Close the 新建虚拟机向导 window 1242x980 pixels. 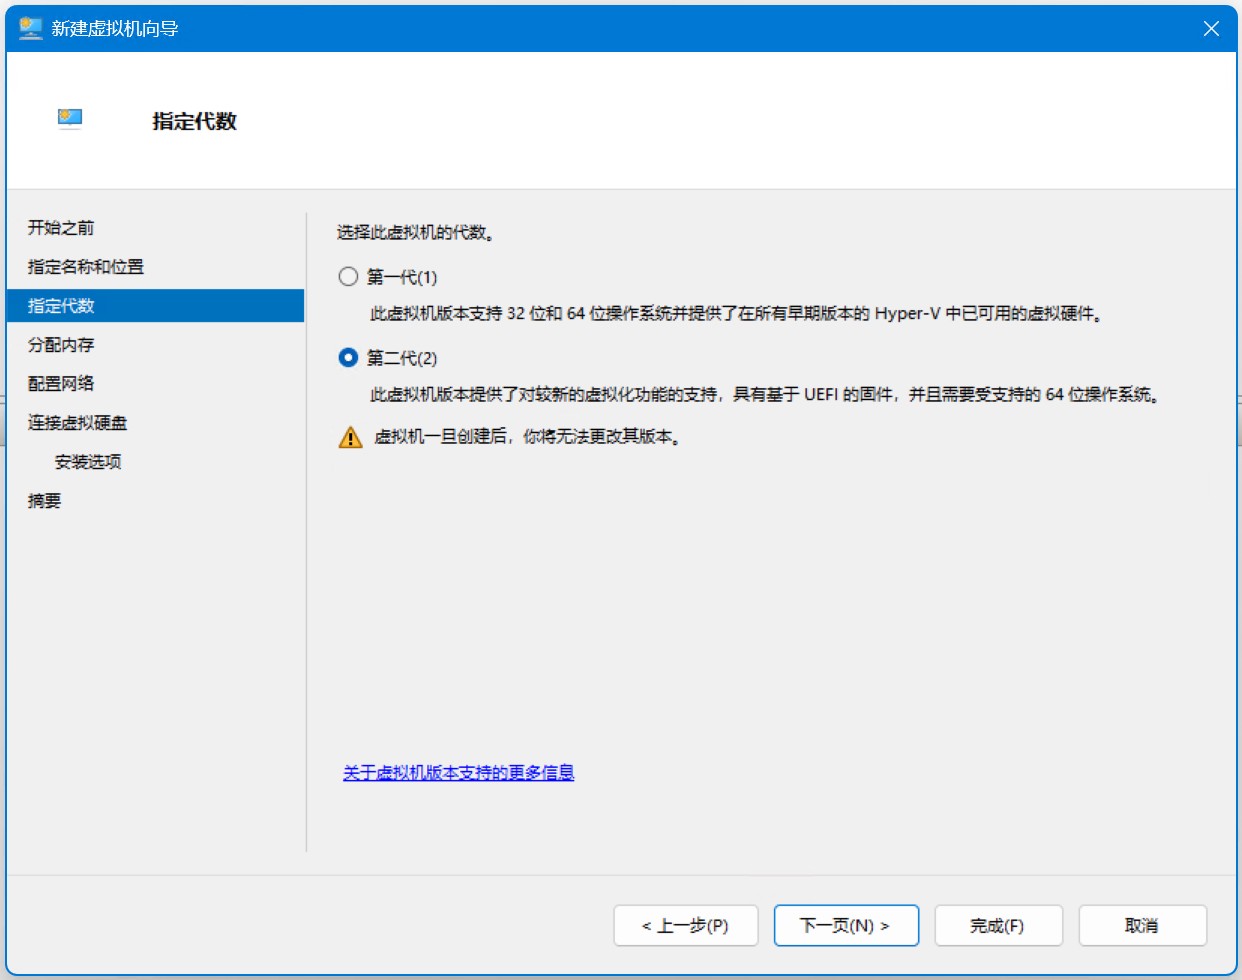click(1211, 28)
